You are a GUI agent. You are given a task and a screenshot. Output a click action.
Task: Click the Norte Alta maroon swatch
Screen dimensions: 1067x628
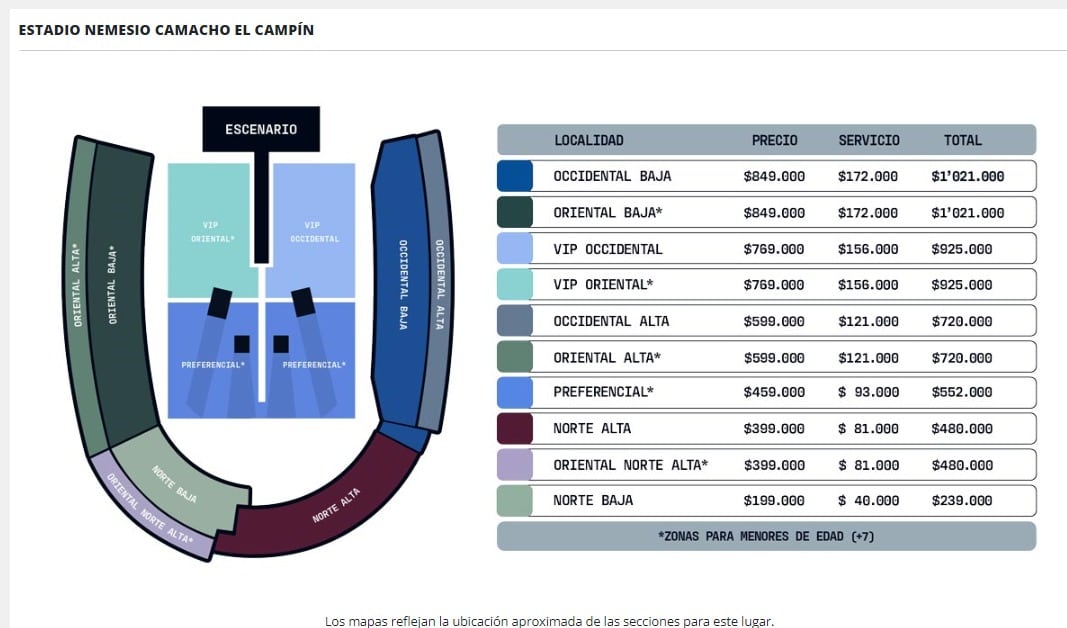[x=514, y=429]
